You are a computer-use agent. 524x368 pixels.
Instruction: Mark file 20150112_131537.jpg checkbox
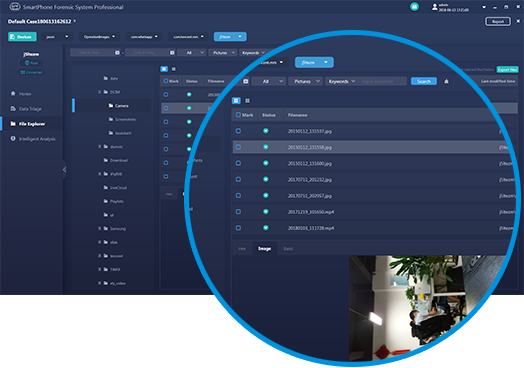coord(238,131)
